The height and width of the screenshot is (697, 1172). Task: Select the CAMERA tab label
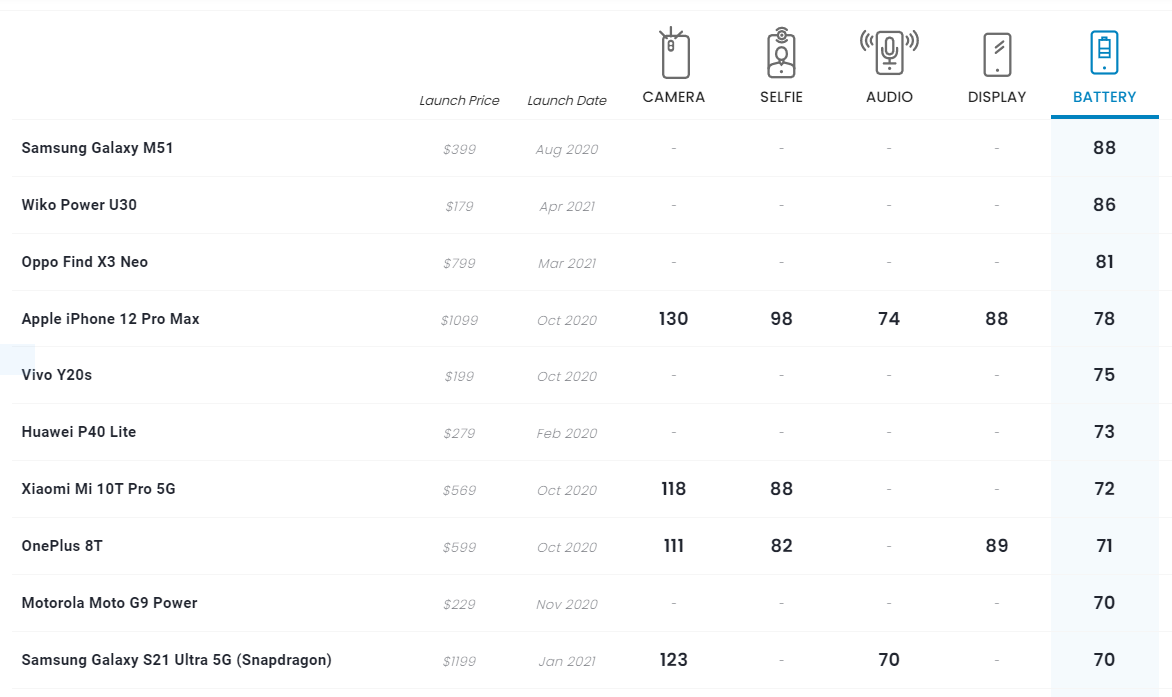click(x=674, y=97)
